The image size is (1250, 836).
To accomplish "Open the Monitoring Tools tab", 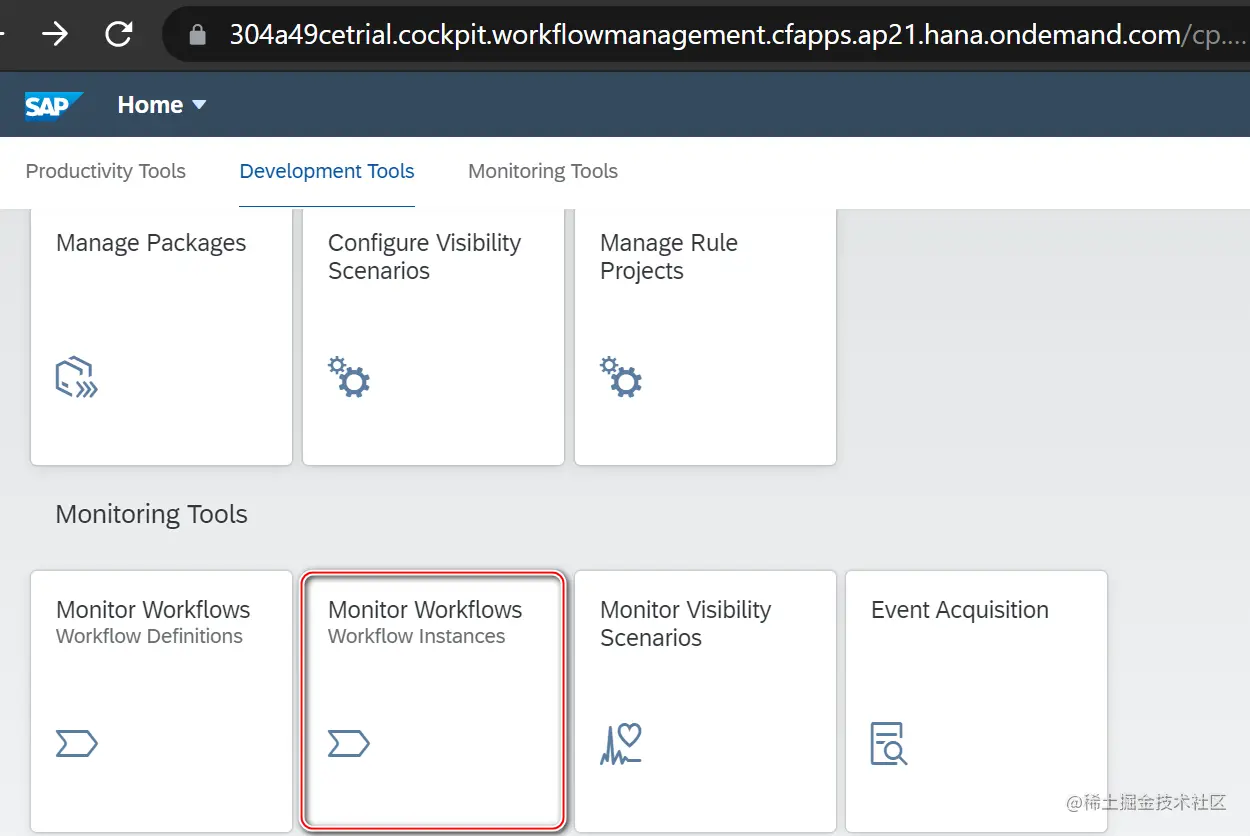I will pos(543,171).
